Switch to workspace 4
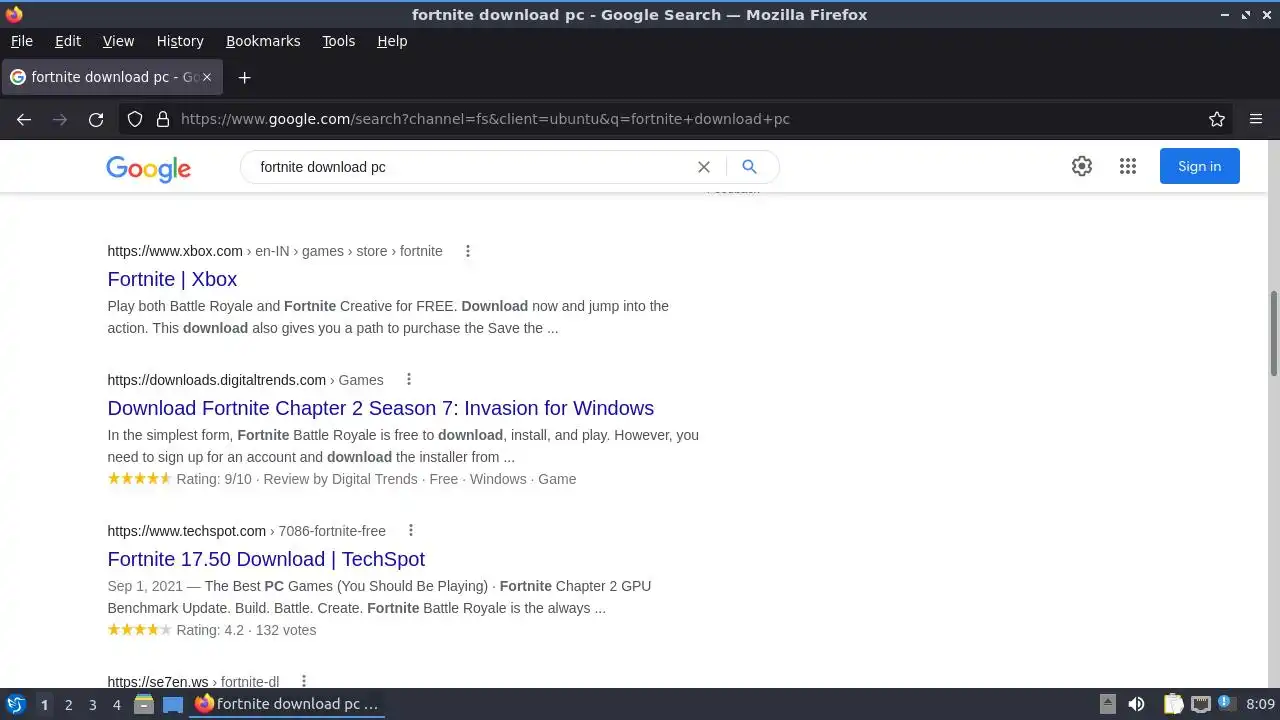The width and height of the screenshot is (1280, 720). (x=116, y=704)
